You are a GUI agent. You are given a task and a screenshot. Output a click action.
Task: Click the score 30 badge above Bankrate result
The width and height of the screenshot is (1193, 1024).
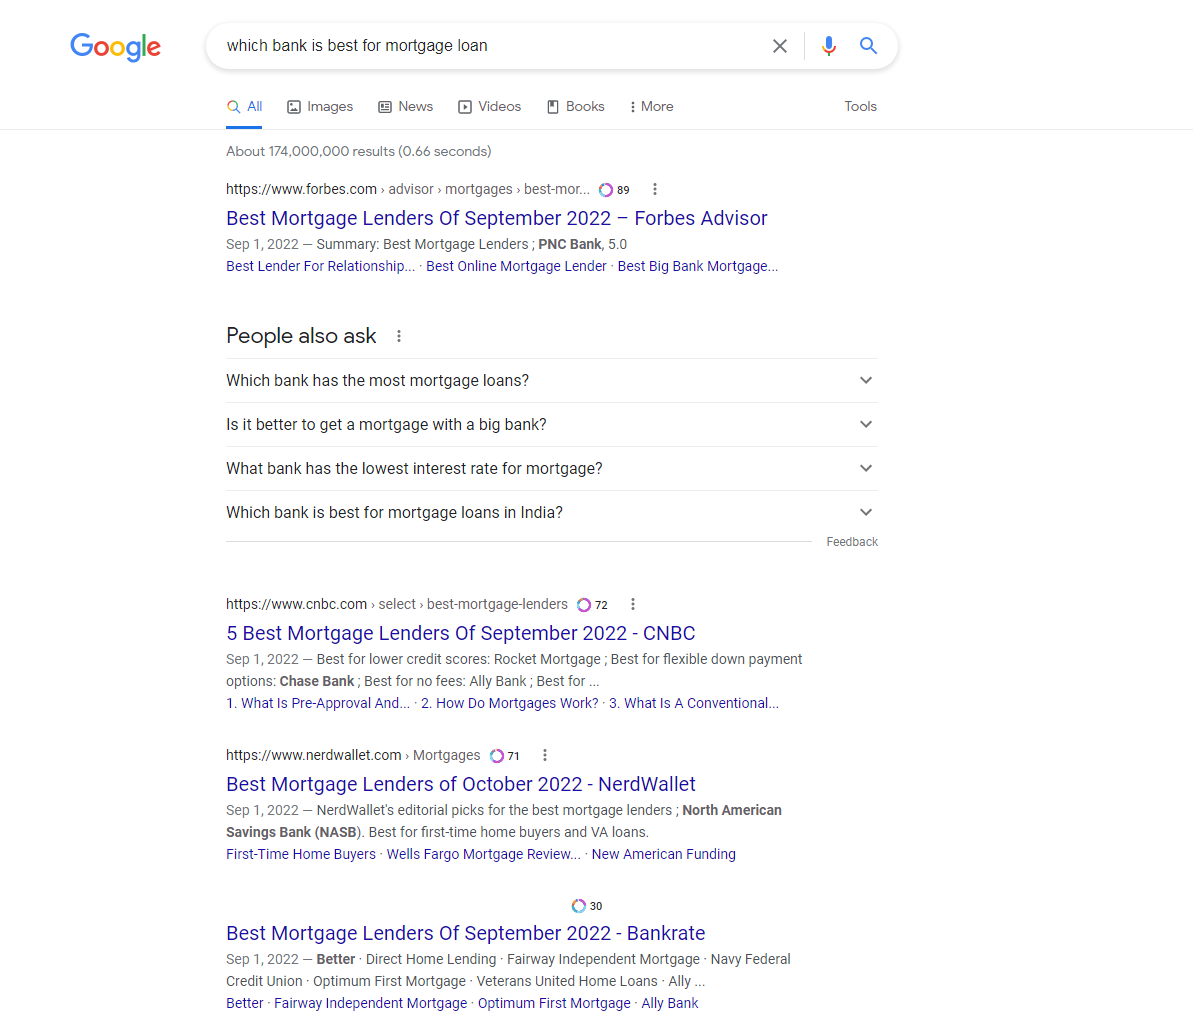tap(587, 906)
